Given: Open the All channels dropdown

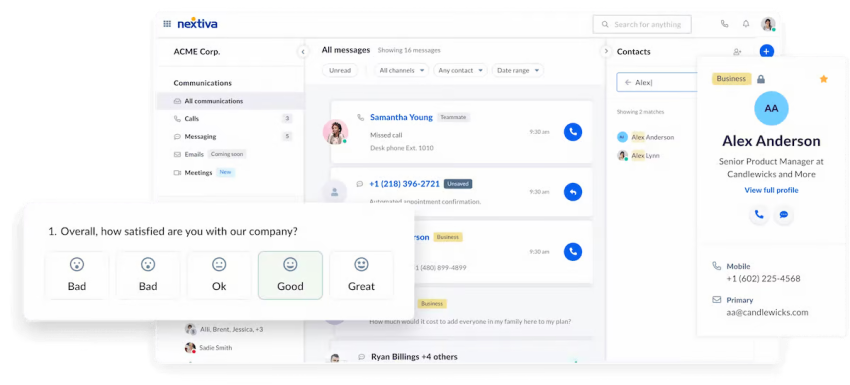Looking at the screenshot, I should pyautogui.click(x=401, y=70).
